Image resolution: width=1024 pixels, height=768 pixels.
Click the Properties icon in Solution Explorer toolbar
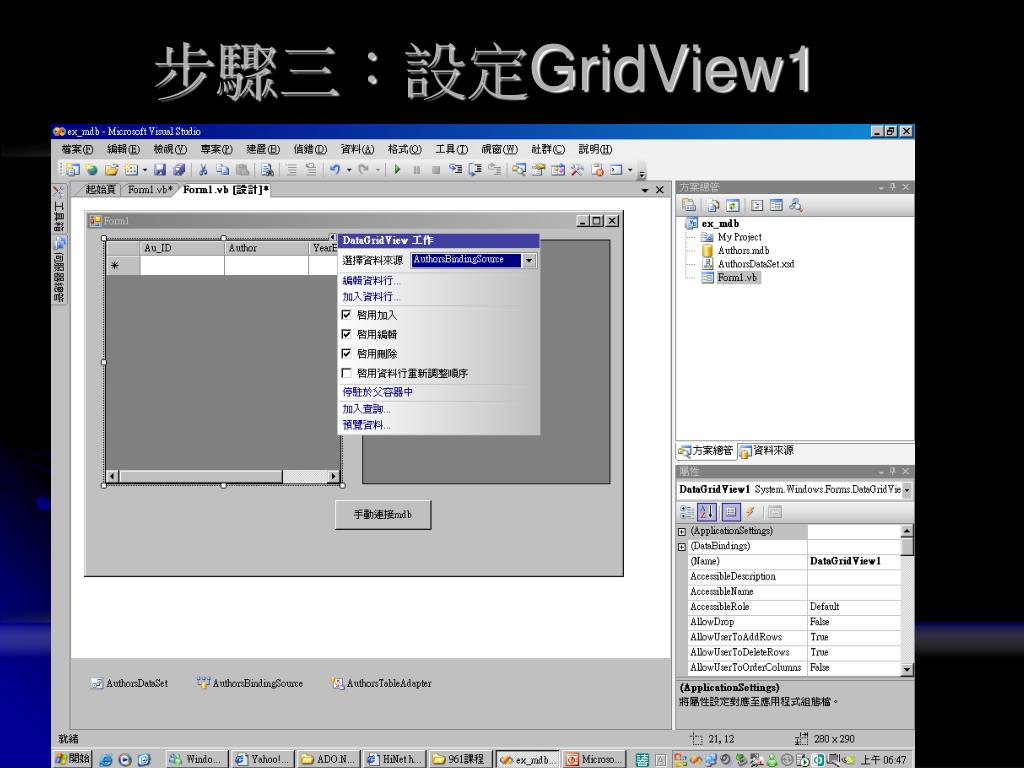[x=688, y=205]
